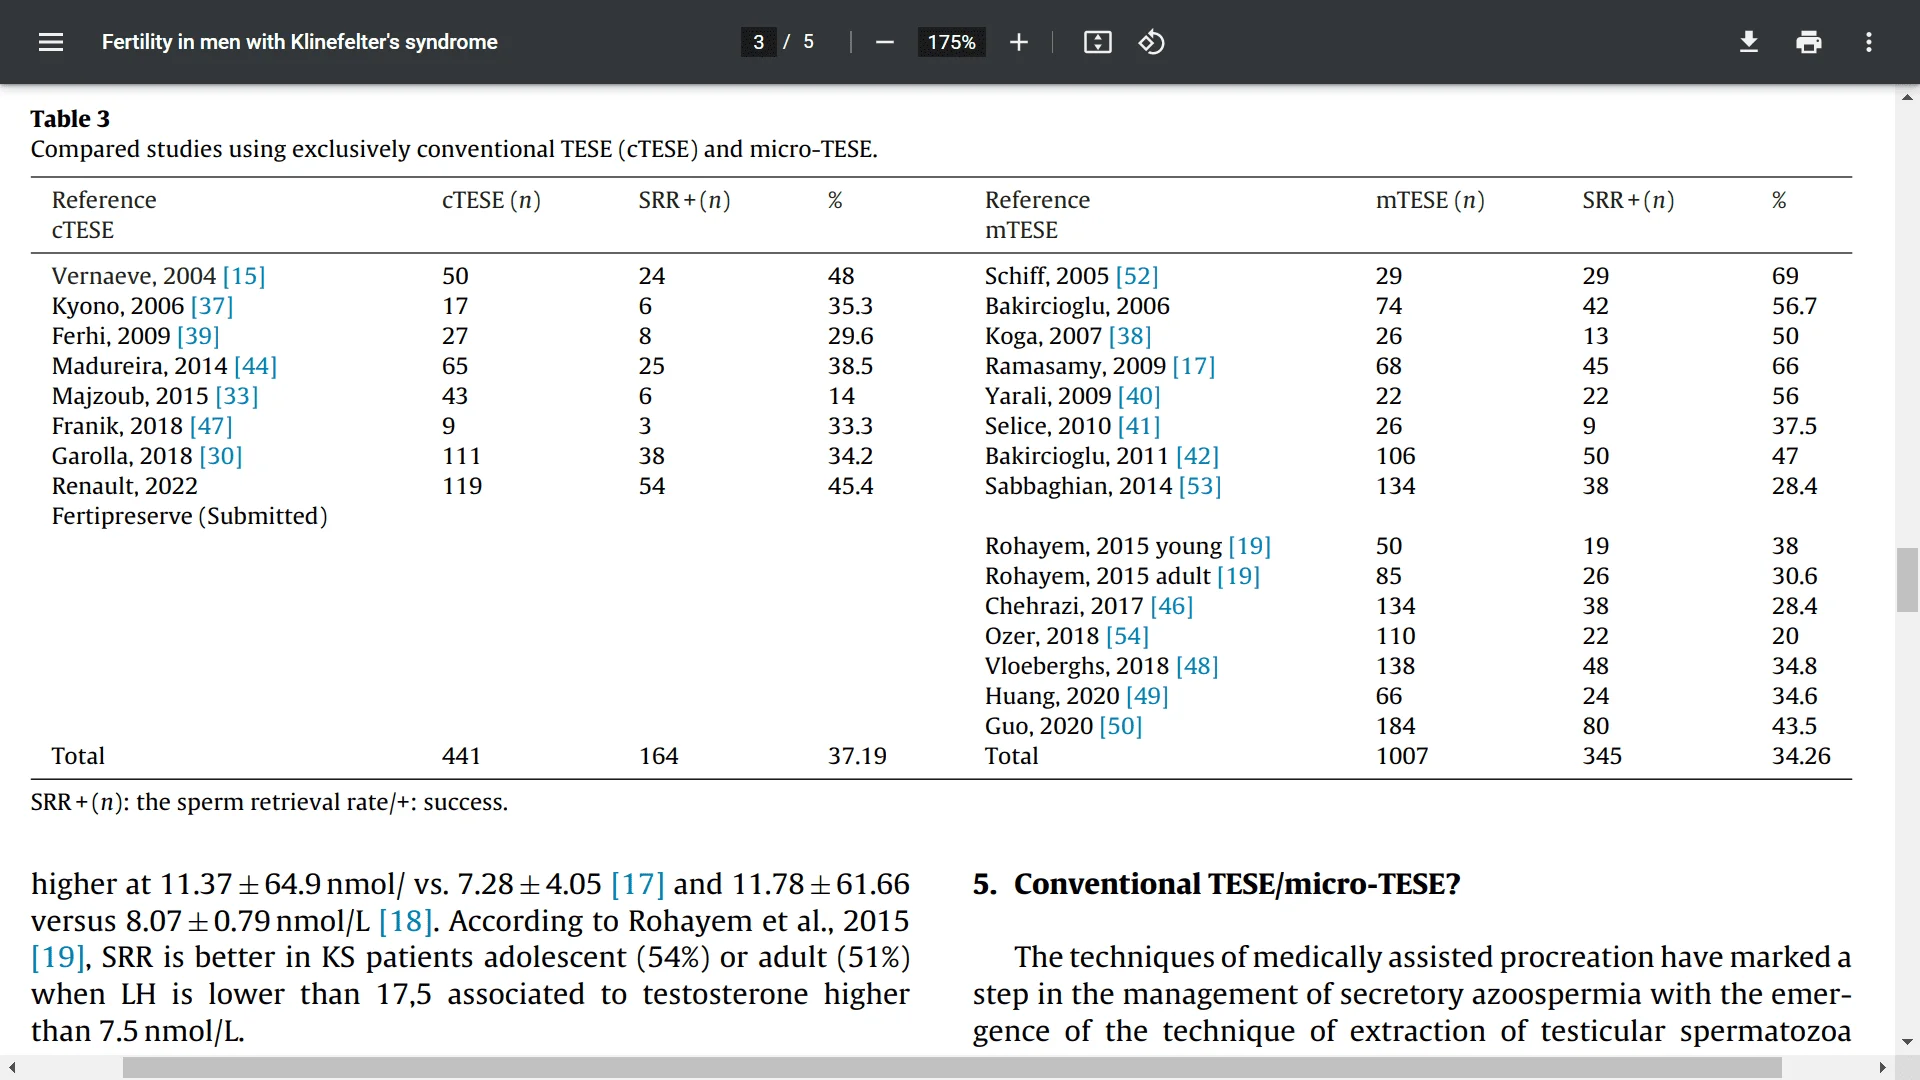Zoom out with the minus button
This screenshot has width=1920, height=1080.
coord(884,42)
